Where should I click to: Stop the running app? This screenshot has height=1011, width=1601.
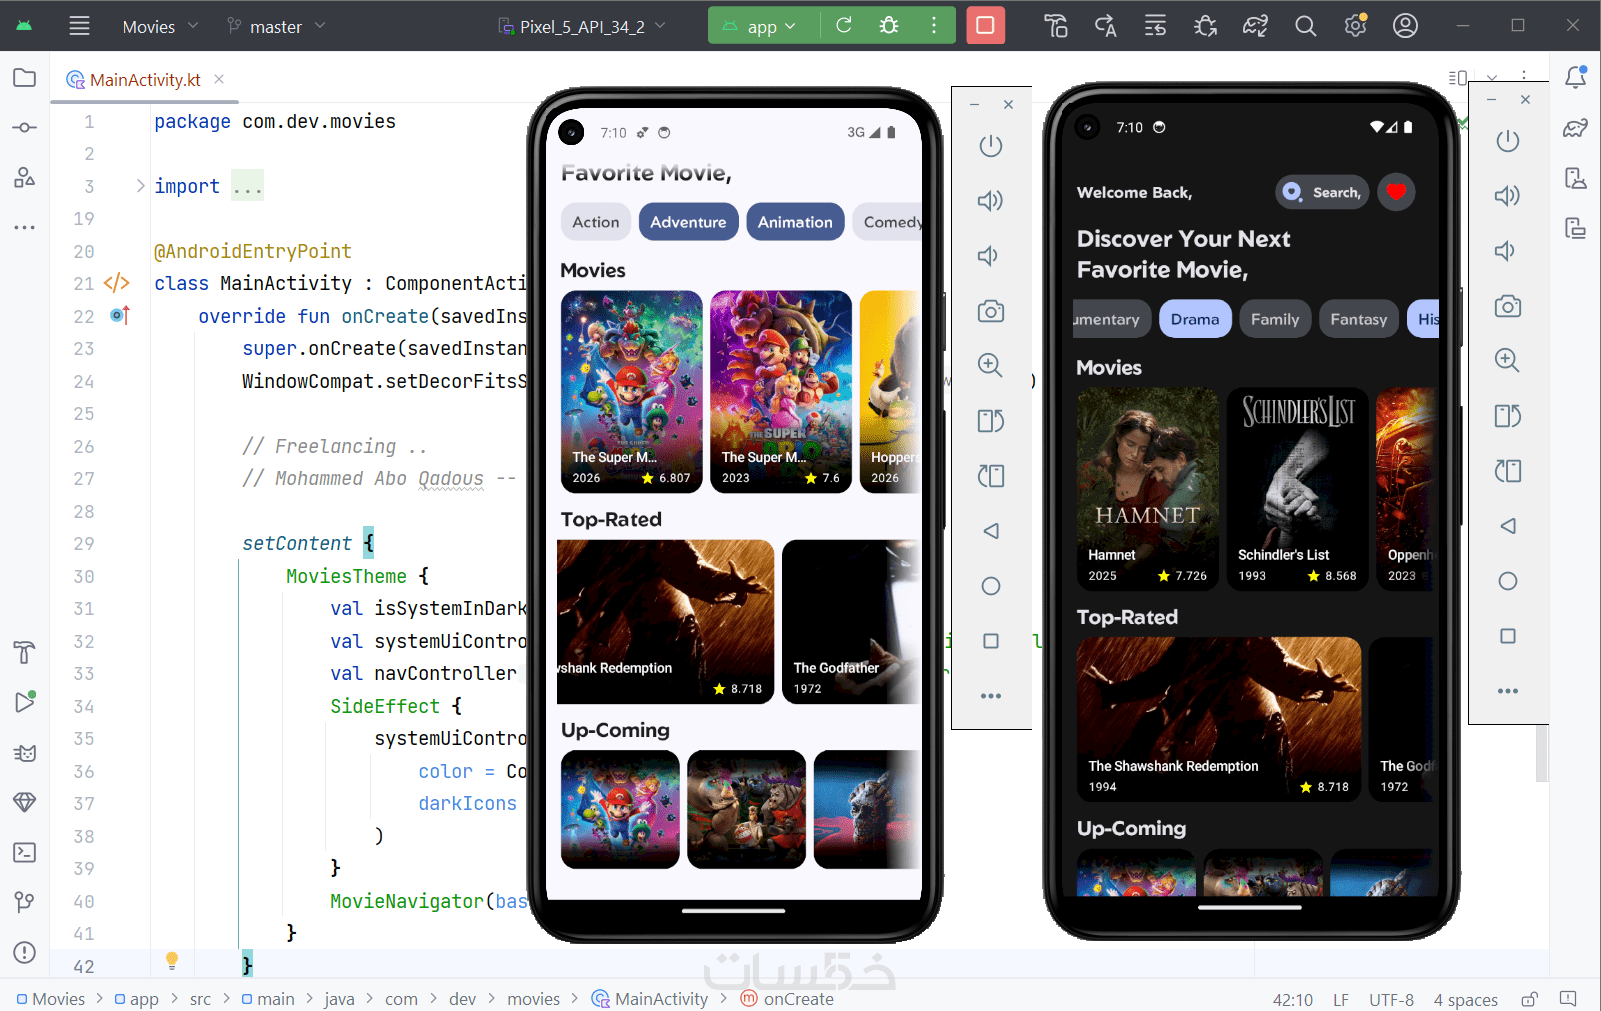coord(985,25)
